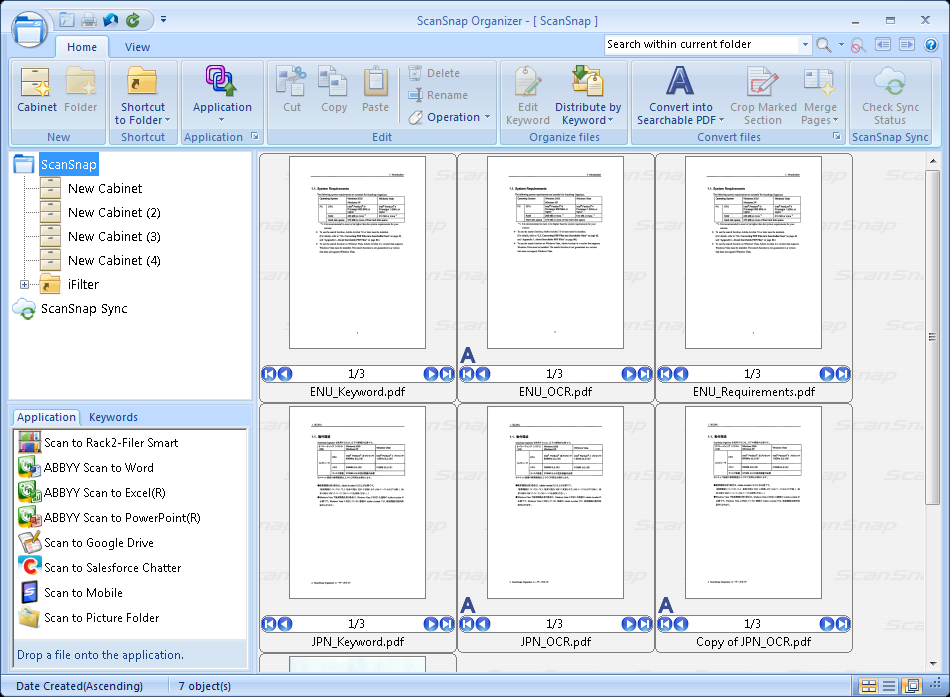Image resolution: width=950 pixels, height=697 pixels.
Task: Expand the iFilter tree node
Action: (24, 285)
